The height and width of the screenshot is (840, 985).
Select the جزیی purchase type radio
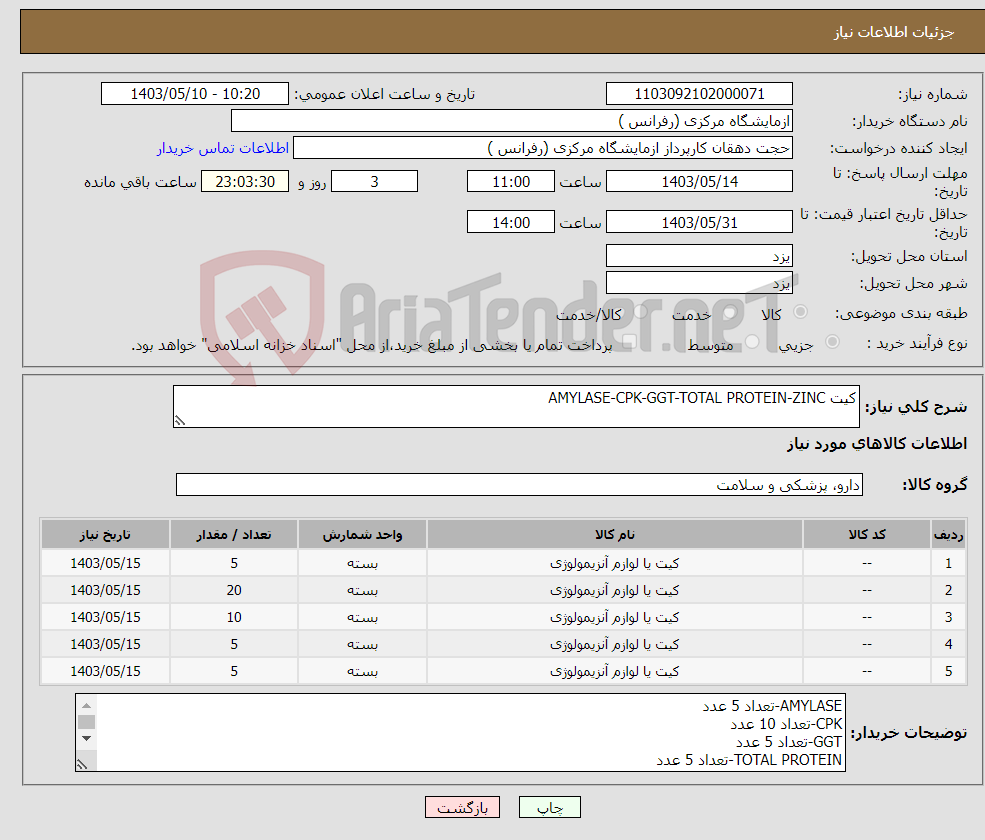coord(832,341)
